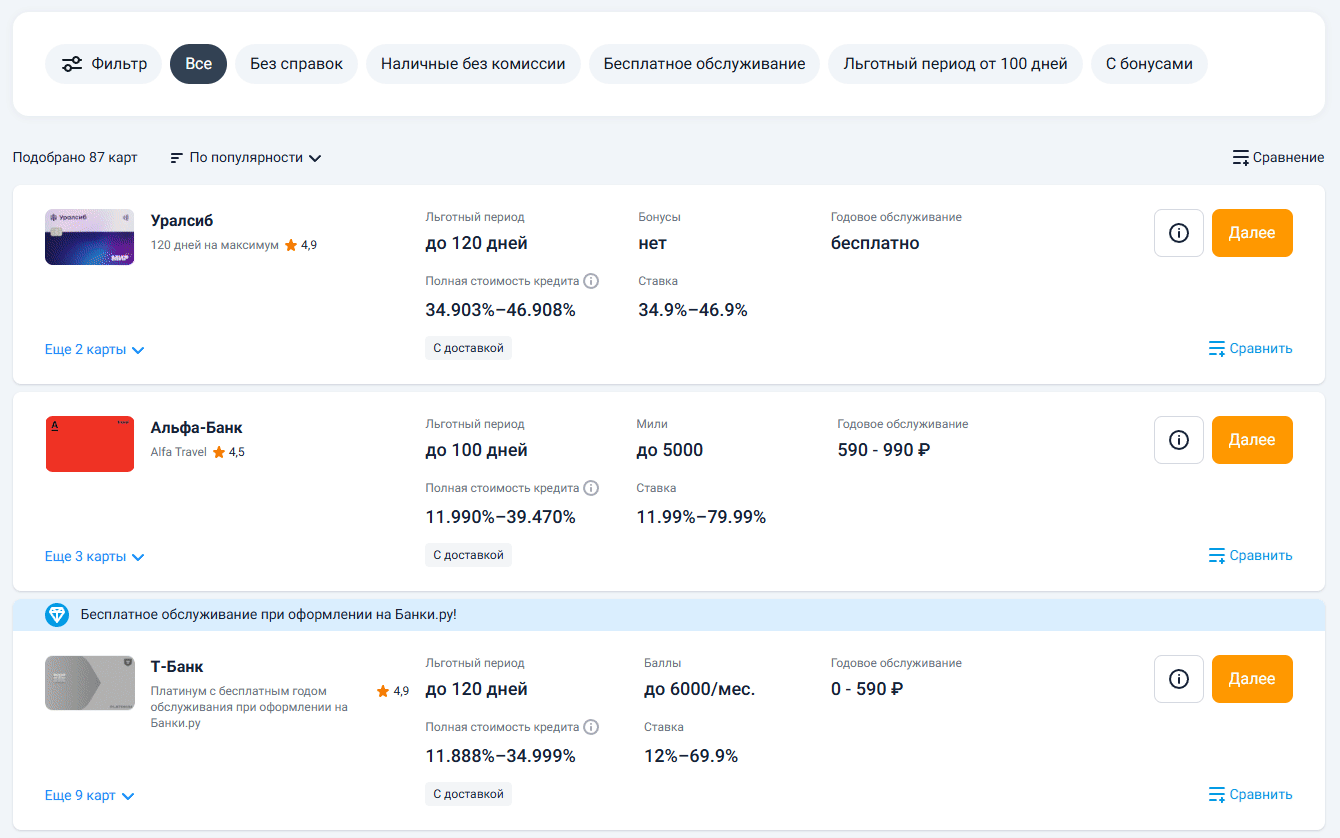Click info icon button in Уралсиб row
1340x838 pixels.
(1179, 233)
